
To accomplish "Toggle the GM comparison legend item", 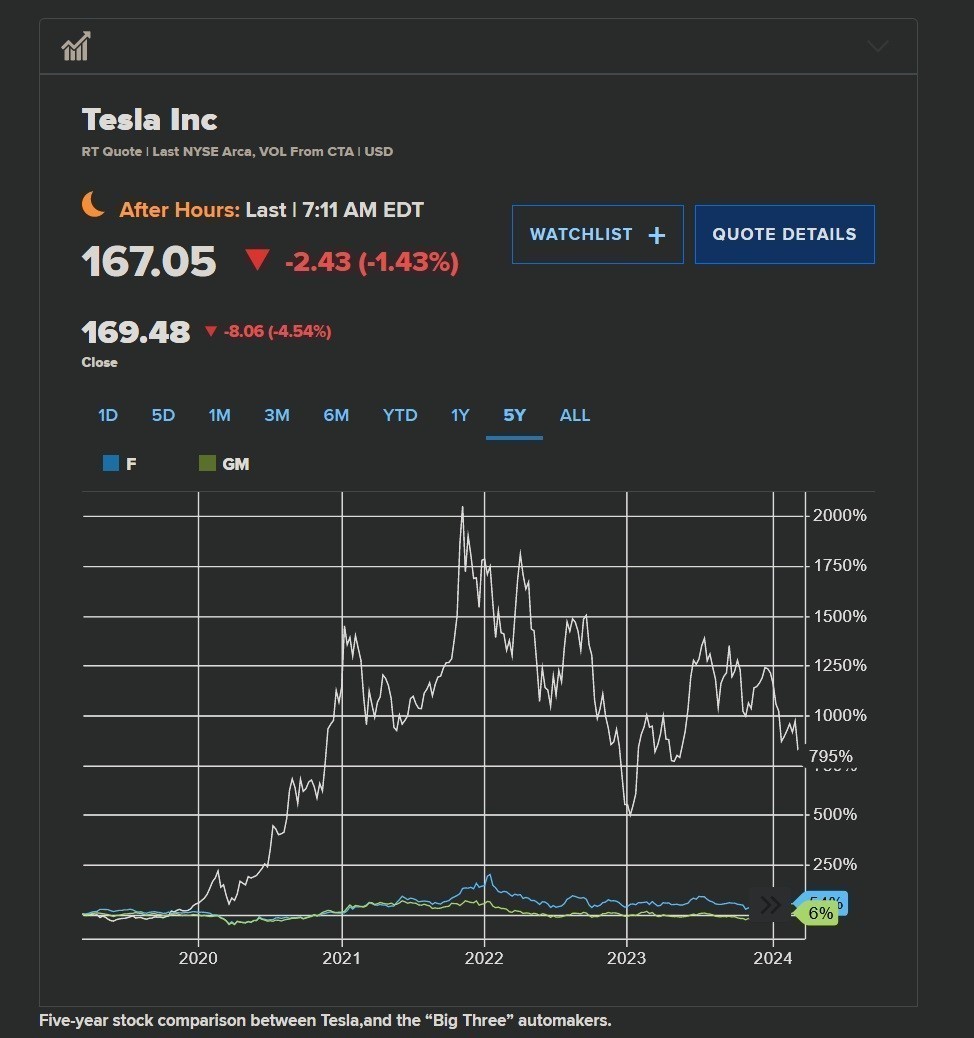I will tap(224, 464).
